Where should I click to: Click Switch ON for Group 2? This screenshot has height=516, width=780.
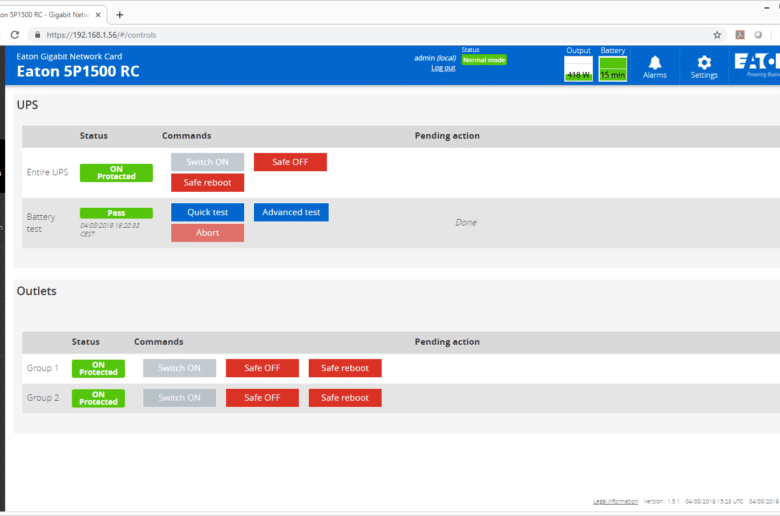tap(180, 398)
